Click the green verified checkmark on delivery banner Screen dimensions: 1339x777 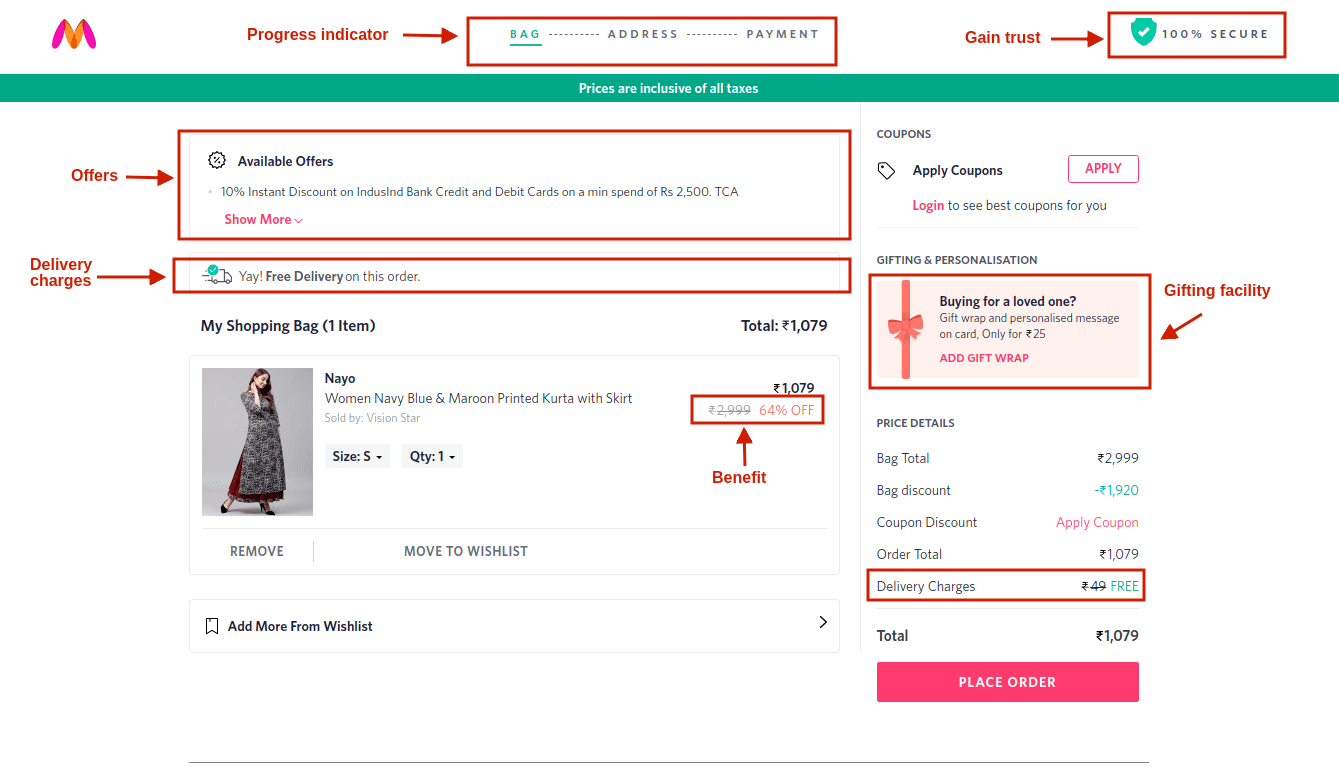tap(212, 267)
